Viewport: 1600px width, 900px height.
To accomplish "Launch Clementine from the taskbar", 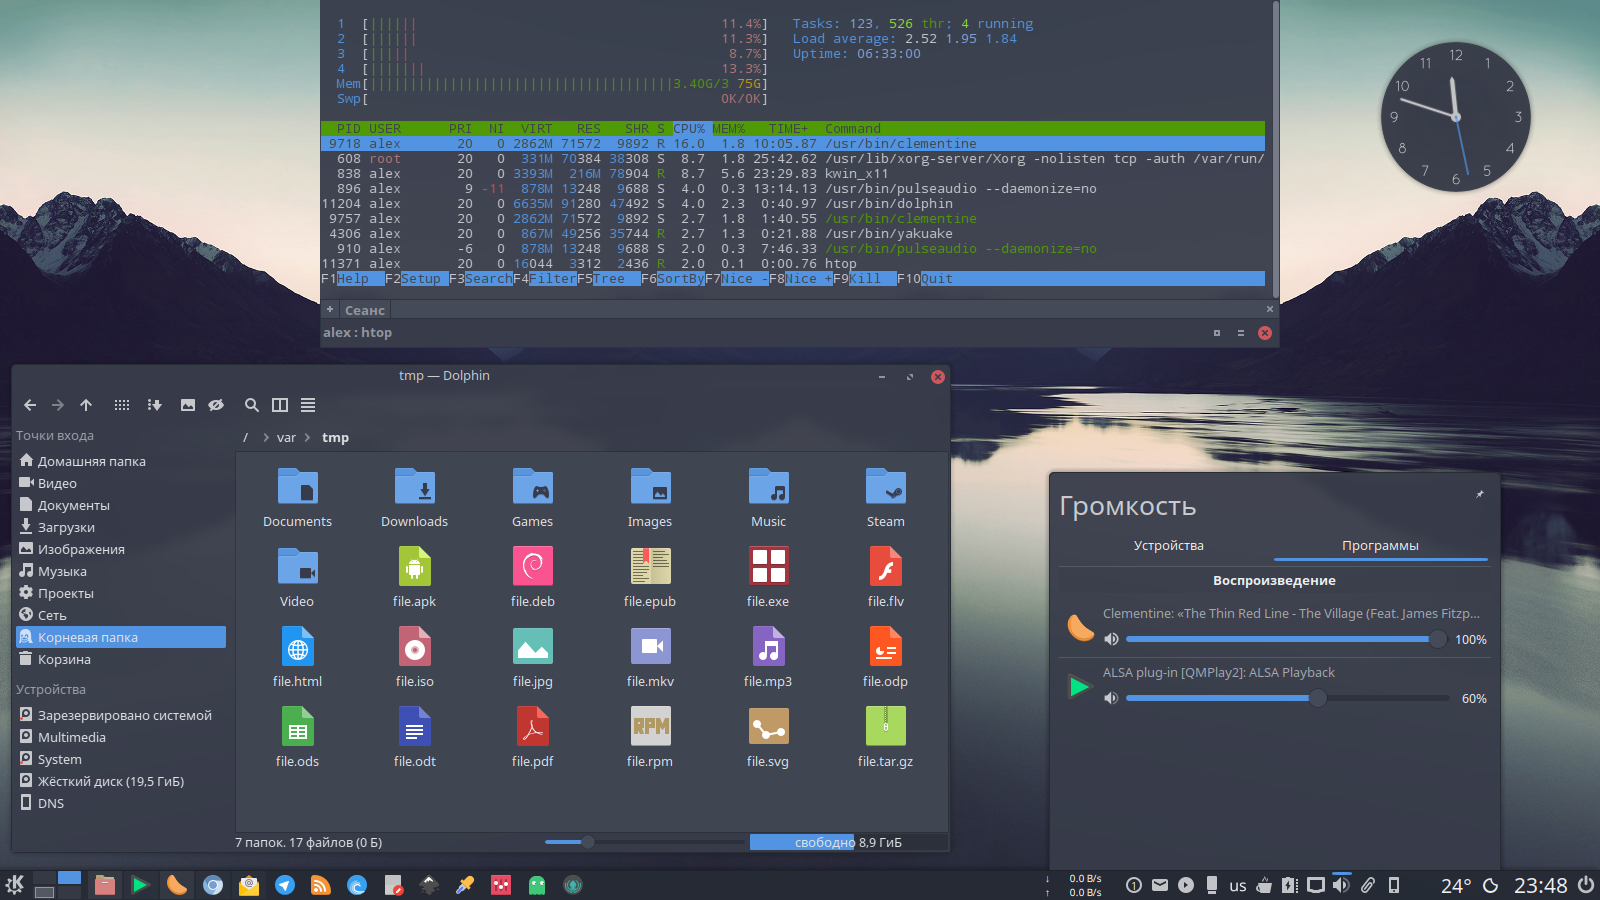I will [x=177, y=885].
